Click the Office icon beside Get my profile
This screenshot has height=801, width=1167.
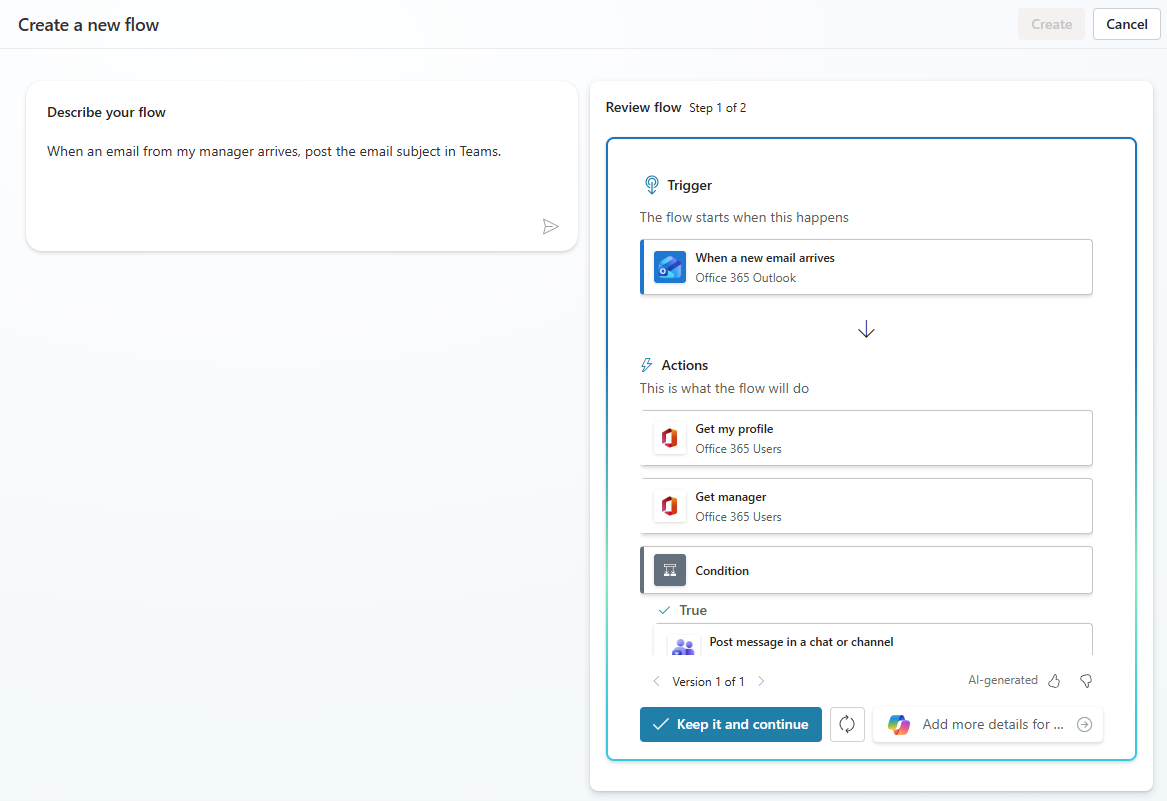point(669,438)
